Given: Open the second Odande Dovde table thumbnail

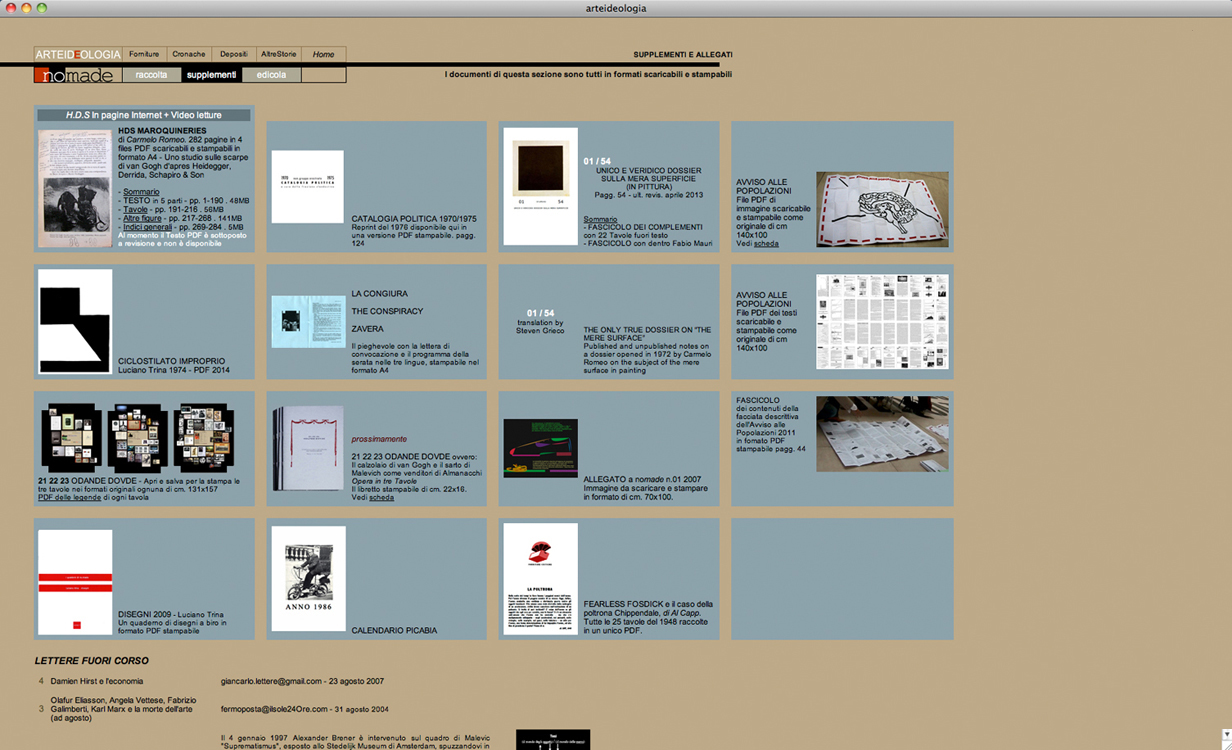Looking at the screenshot, I should point(138,438).
